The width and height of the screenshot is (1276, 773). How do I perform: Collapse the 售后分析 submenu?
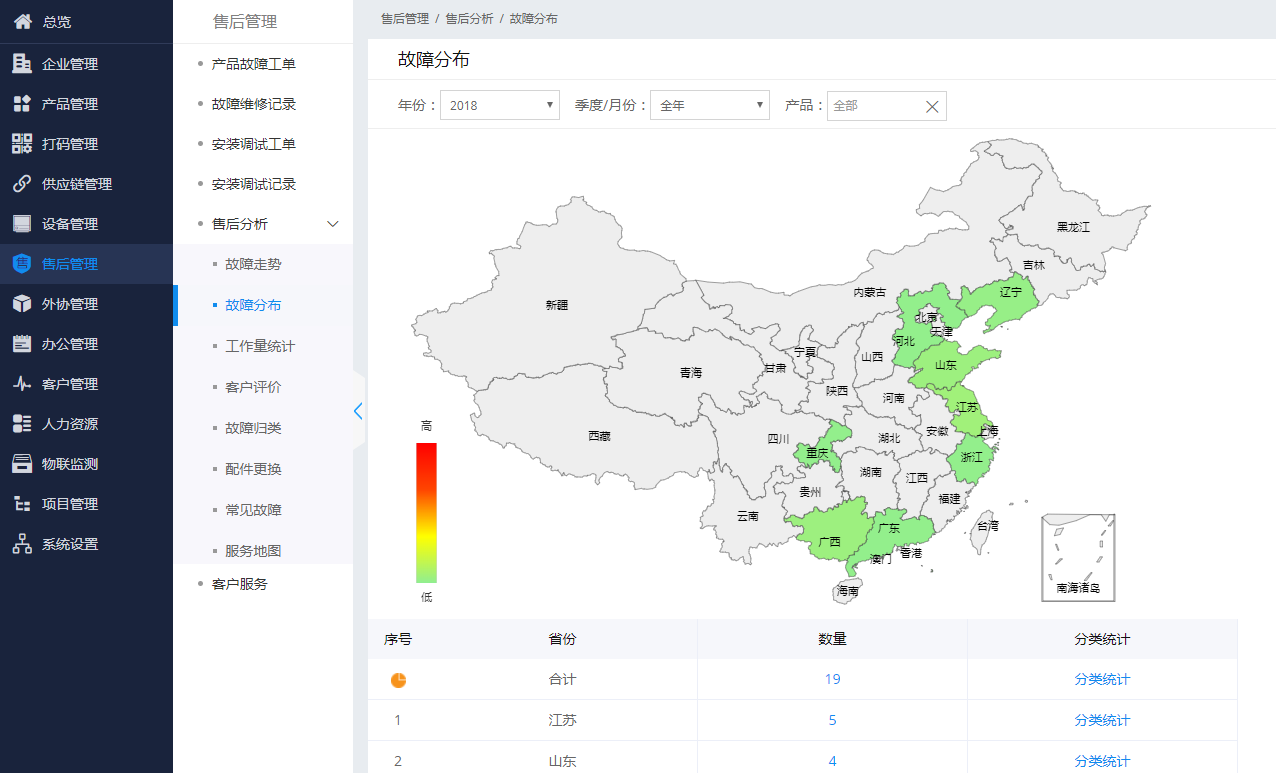[334, 224]
